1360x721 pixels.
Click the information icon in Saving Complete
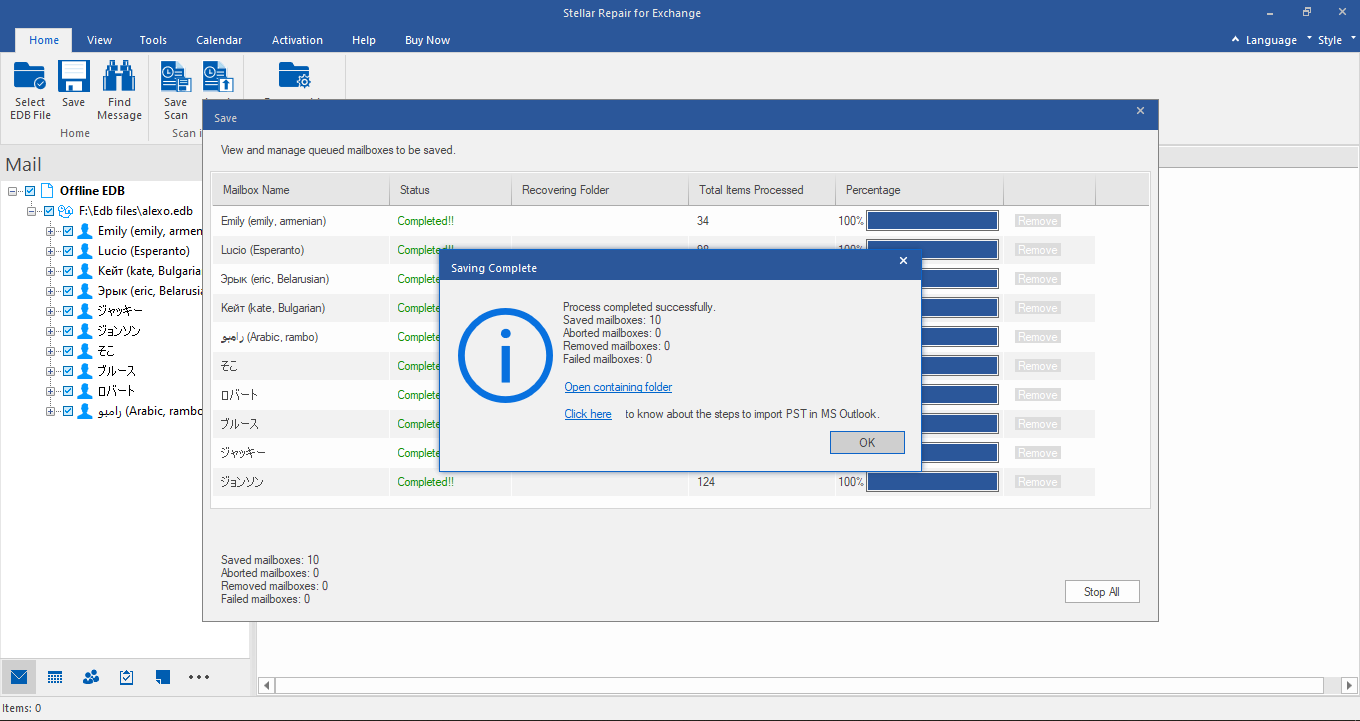coord(504,357)
